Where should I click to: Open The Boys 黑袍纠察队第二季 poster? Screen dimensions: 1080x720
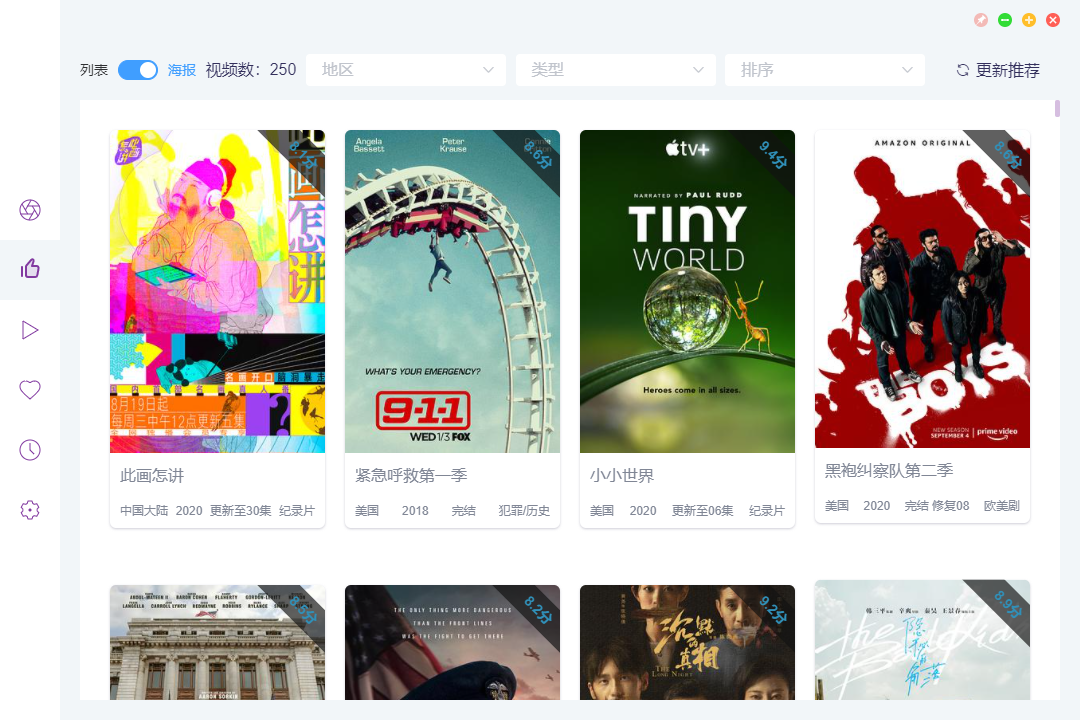click(922, 289)
